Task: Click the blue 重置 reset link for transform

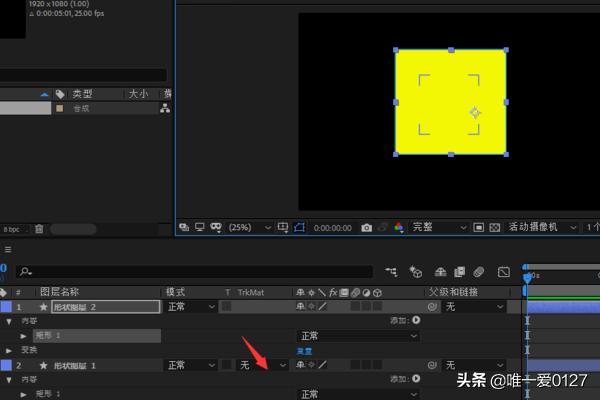Action: coord(305,351)
